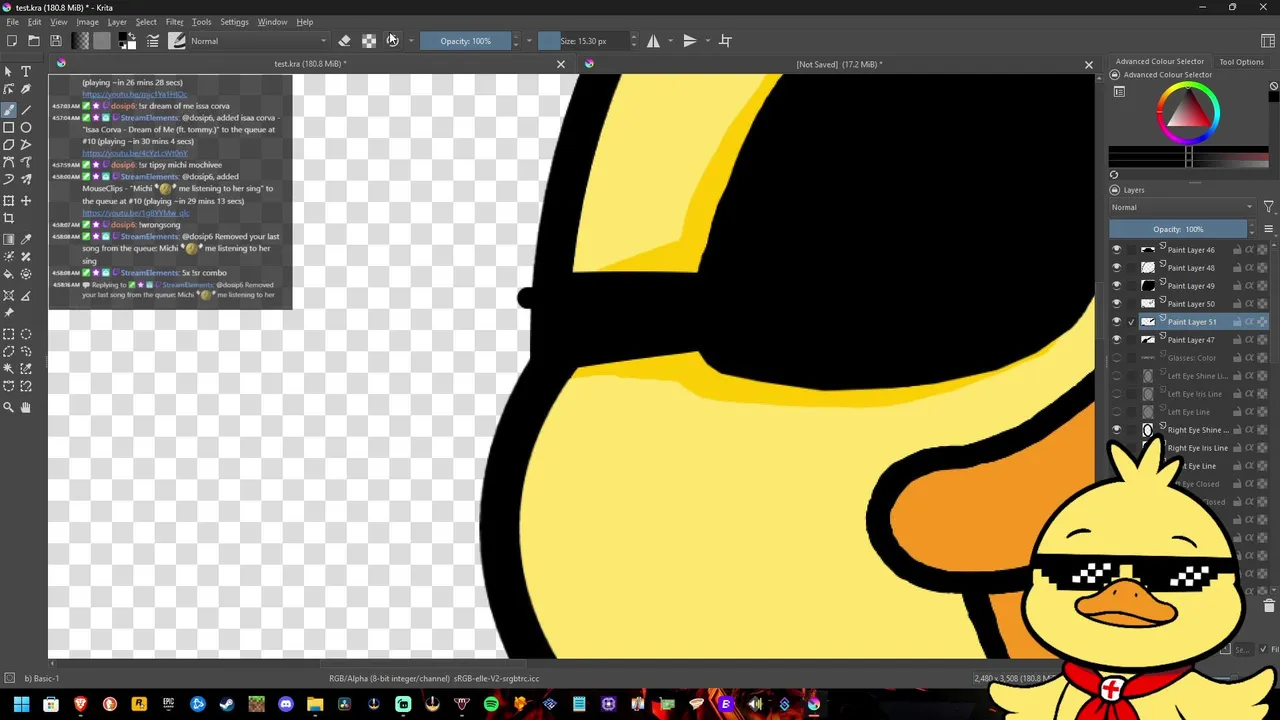The width and height of the screenshot is (1280, 720).
Task: Select the Measure tool
Action: 26,295
